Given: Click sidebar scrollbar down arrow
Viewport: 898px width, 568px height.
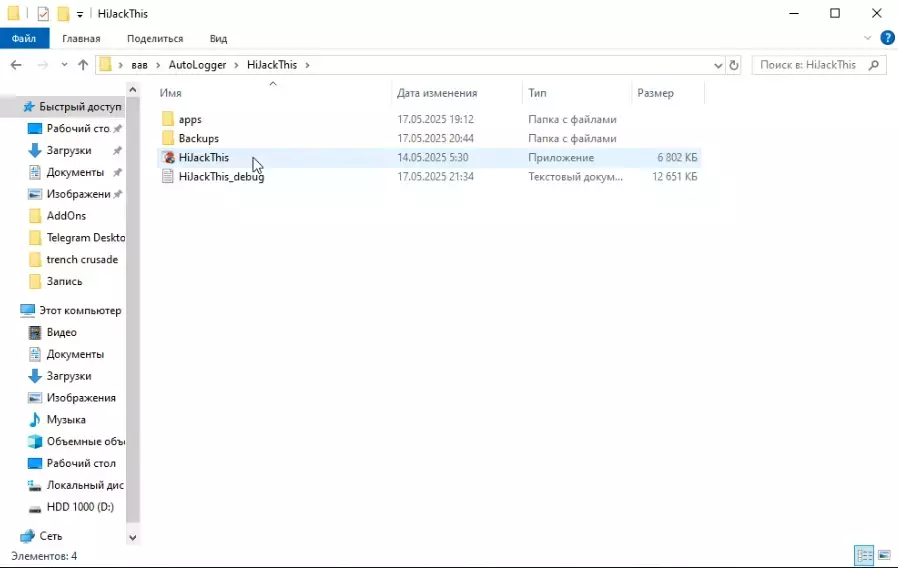Looking at the screenshot, I should click(x=132, y=538).
